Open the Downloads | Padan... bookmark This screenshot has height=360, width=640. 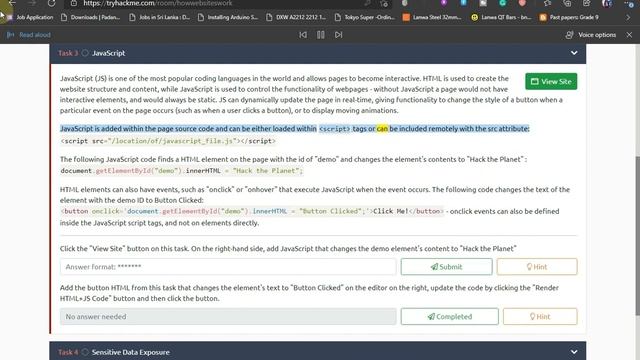click(x=90, y=17)
